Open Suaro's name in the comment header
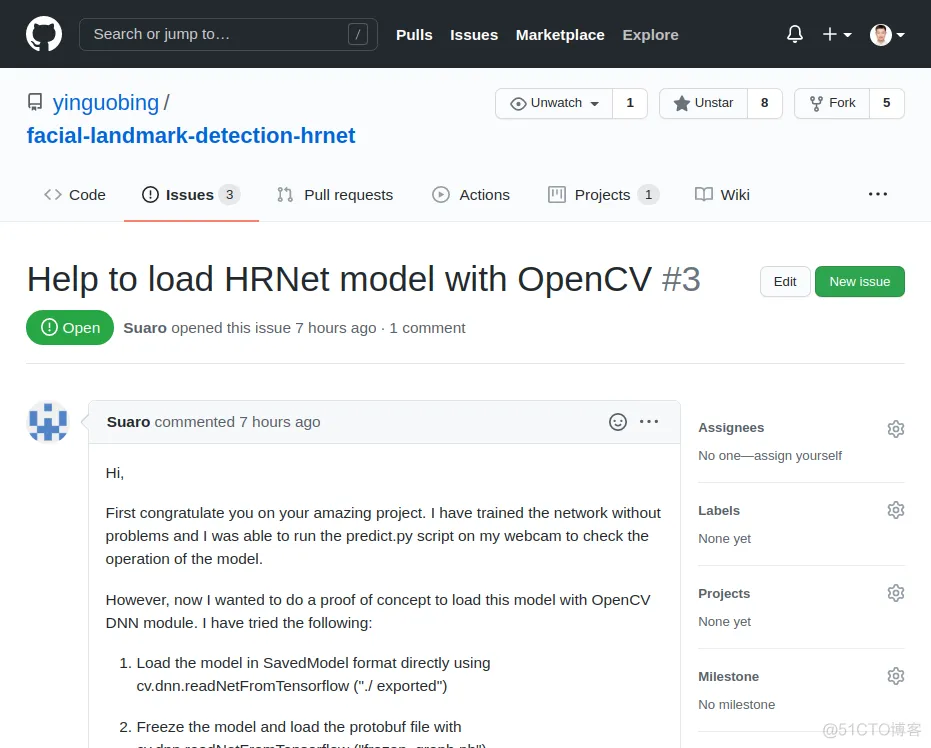 point(128,422)
